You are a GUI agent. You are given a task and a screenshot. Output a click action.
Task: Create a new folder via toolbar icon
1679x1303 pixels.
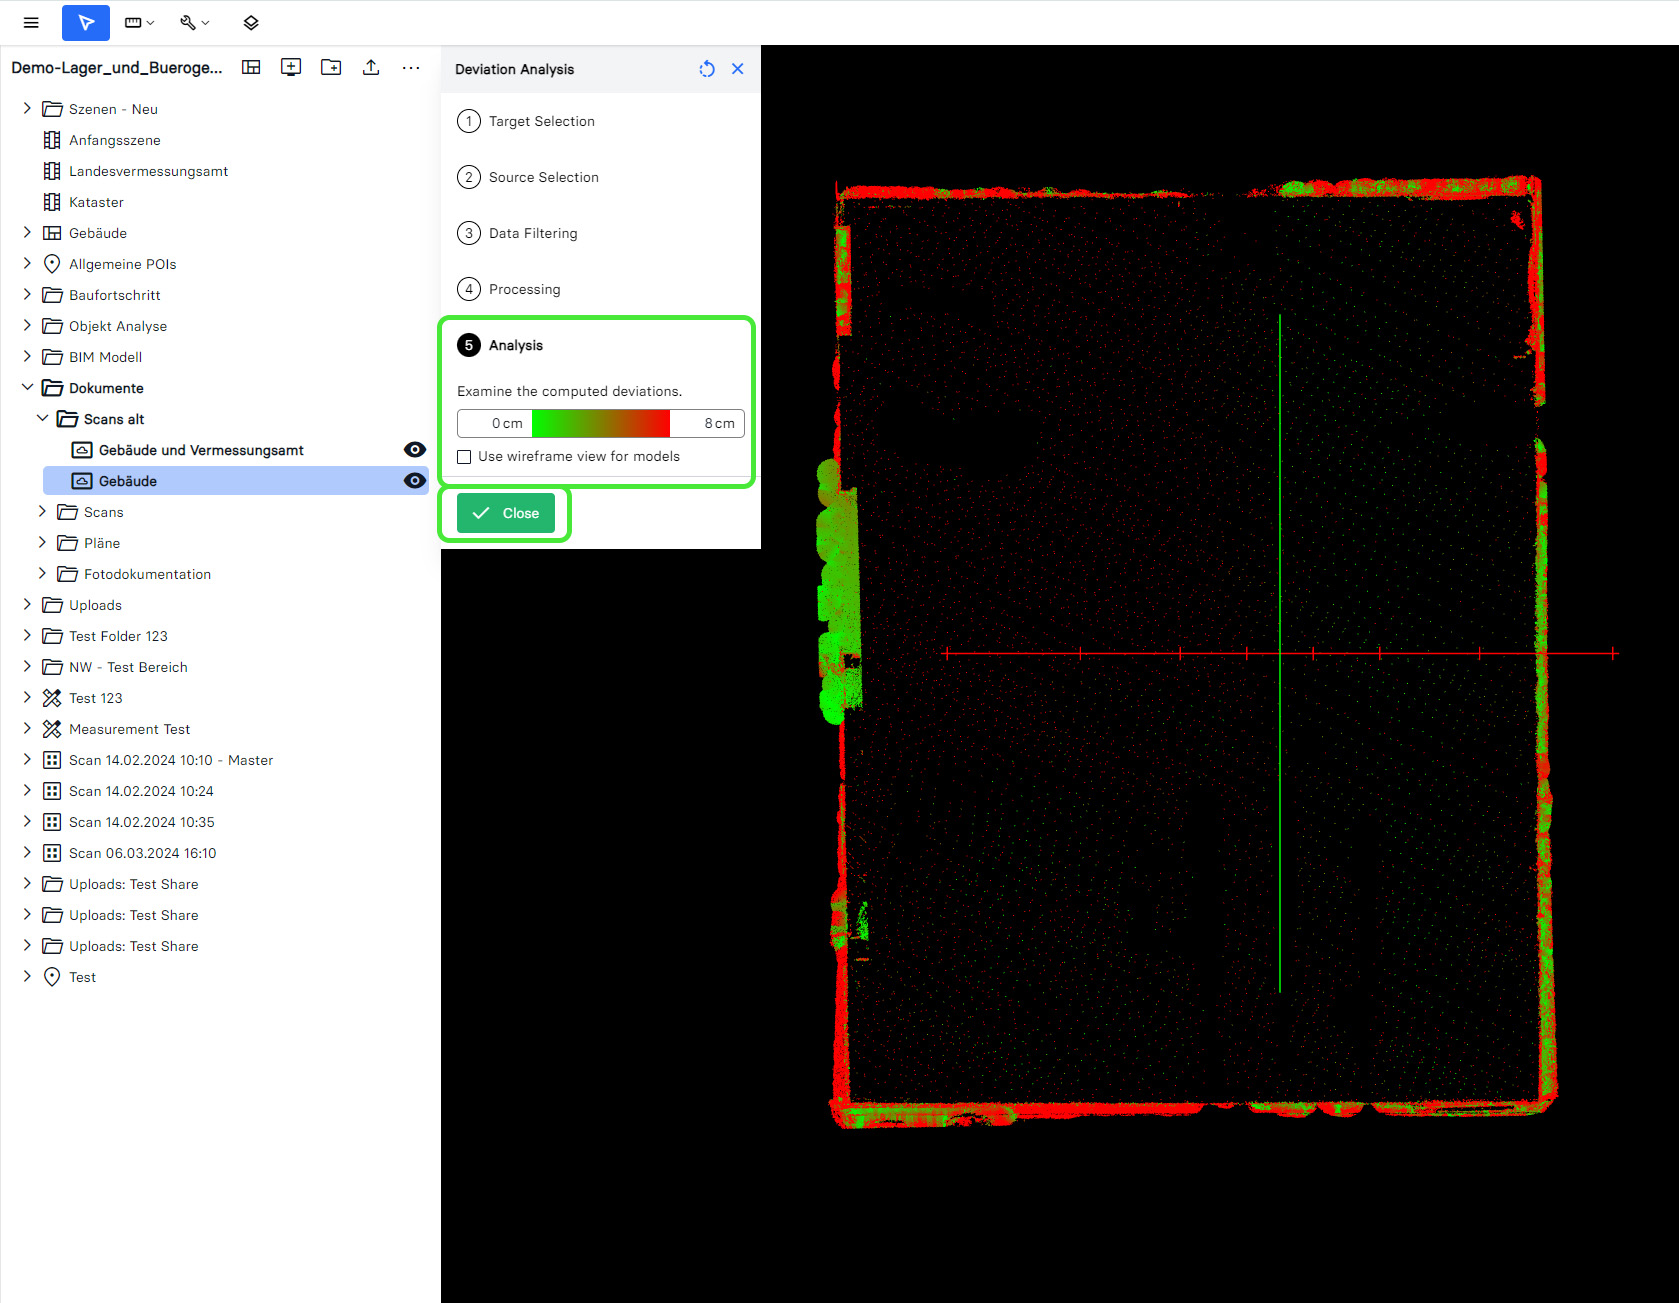coord(331,67)
